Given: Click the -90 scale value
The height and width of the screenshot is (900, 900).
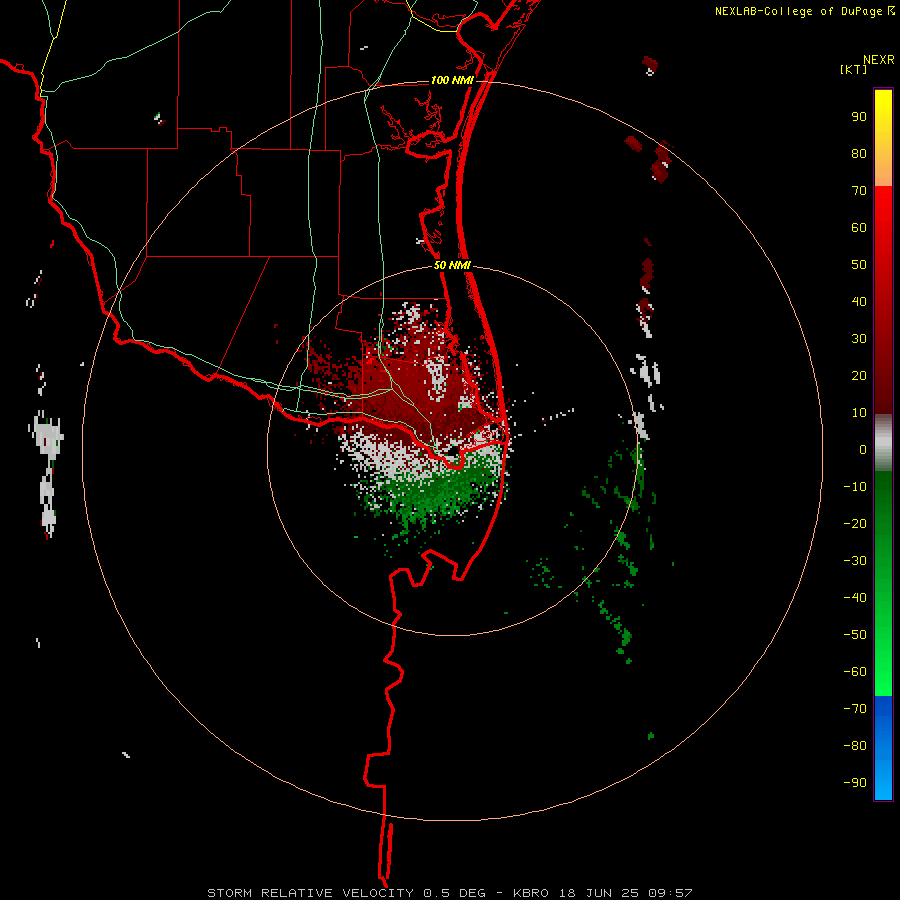Looking at the screenshot, I should 855,783.
